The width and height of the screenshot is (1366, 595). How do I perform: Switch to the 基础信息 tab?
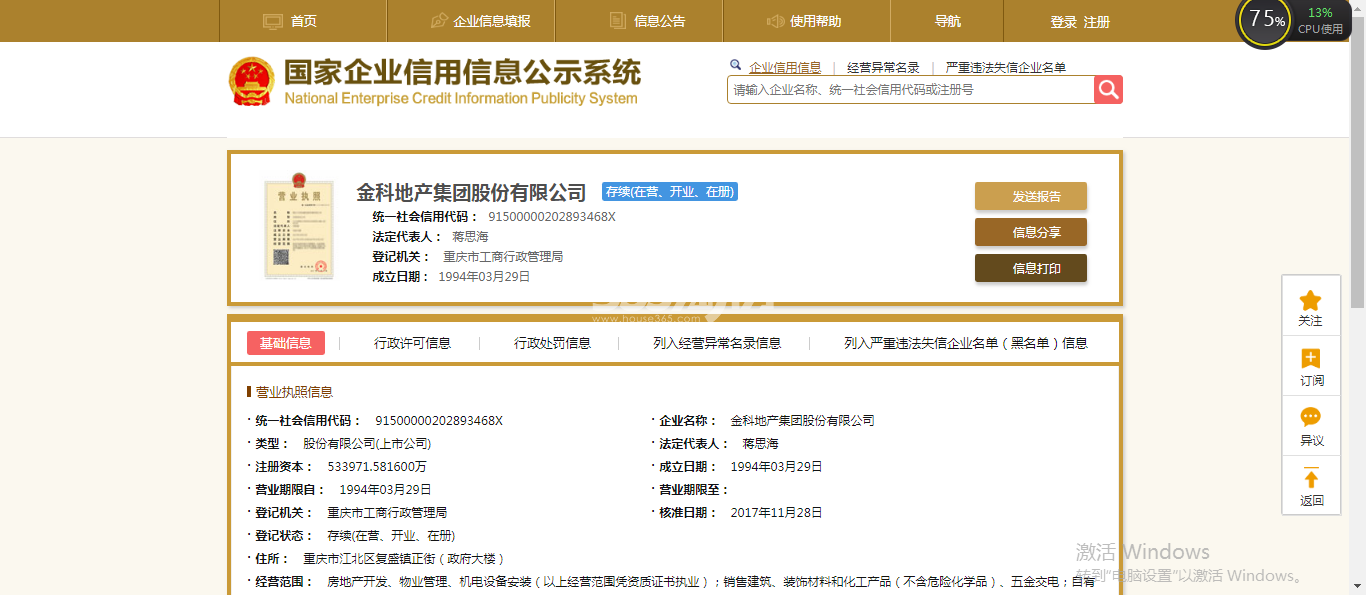click(286, 343)
